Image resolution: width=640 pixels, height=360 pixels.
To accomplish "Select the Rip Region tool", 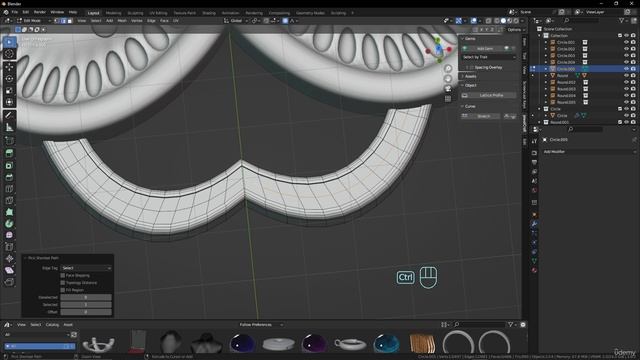I will 9,282.
